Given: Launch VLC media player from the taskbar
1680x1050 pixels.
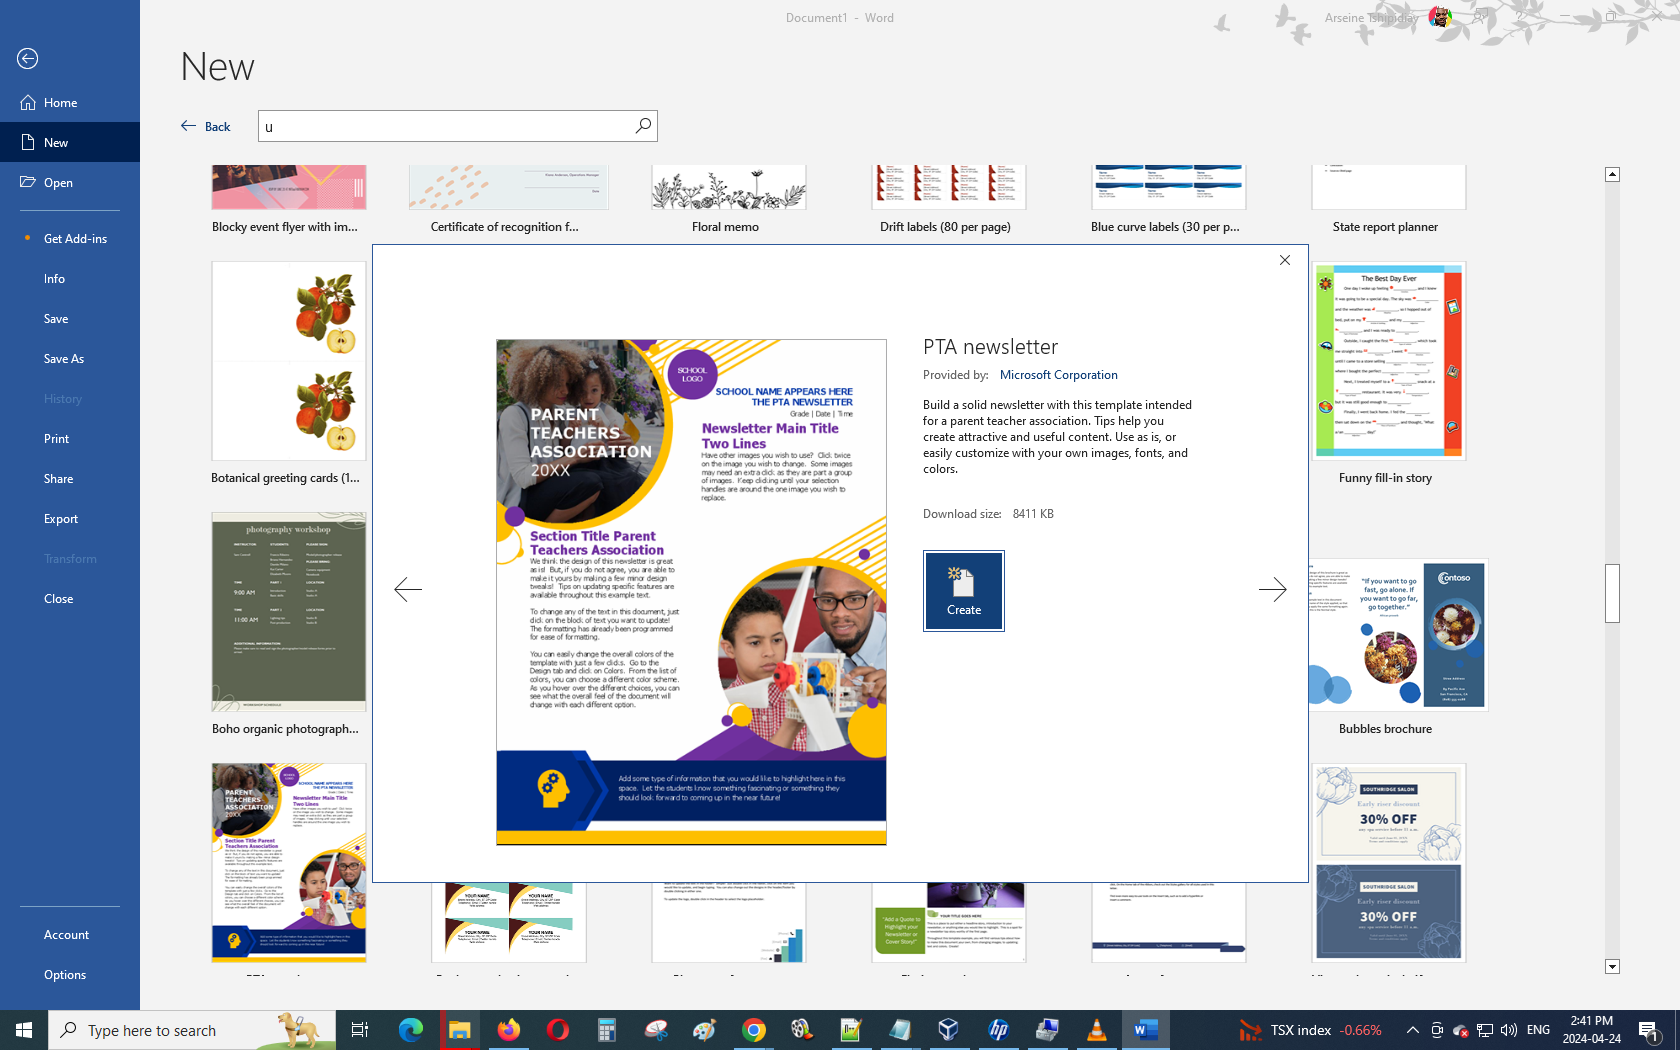Looking at the screenshot, I should click(x=1096, y=1029).
